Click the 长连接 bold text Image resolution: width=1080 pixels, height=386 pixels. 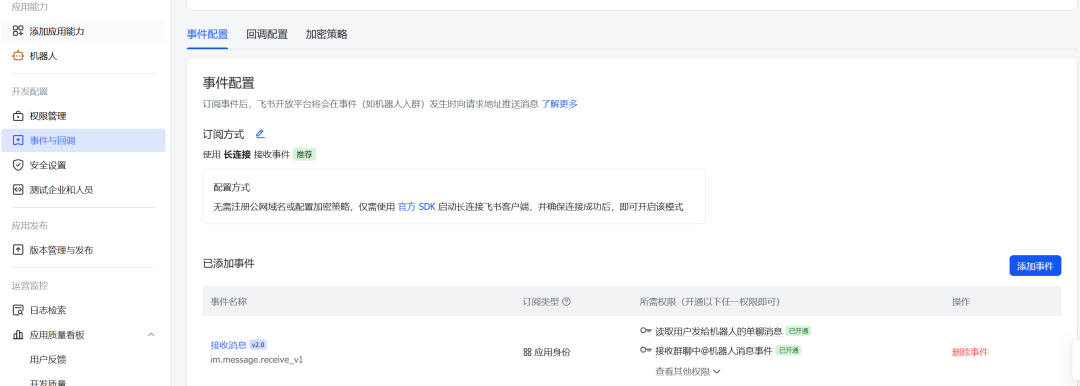[237, 154]
